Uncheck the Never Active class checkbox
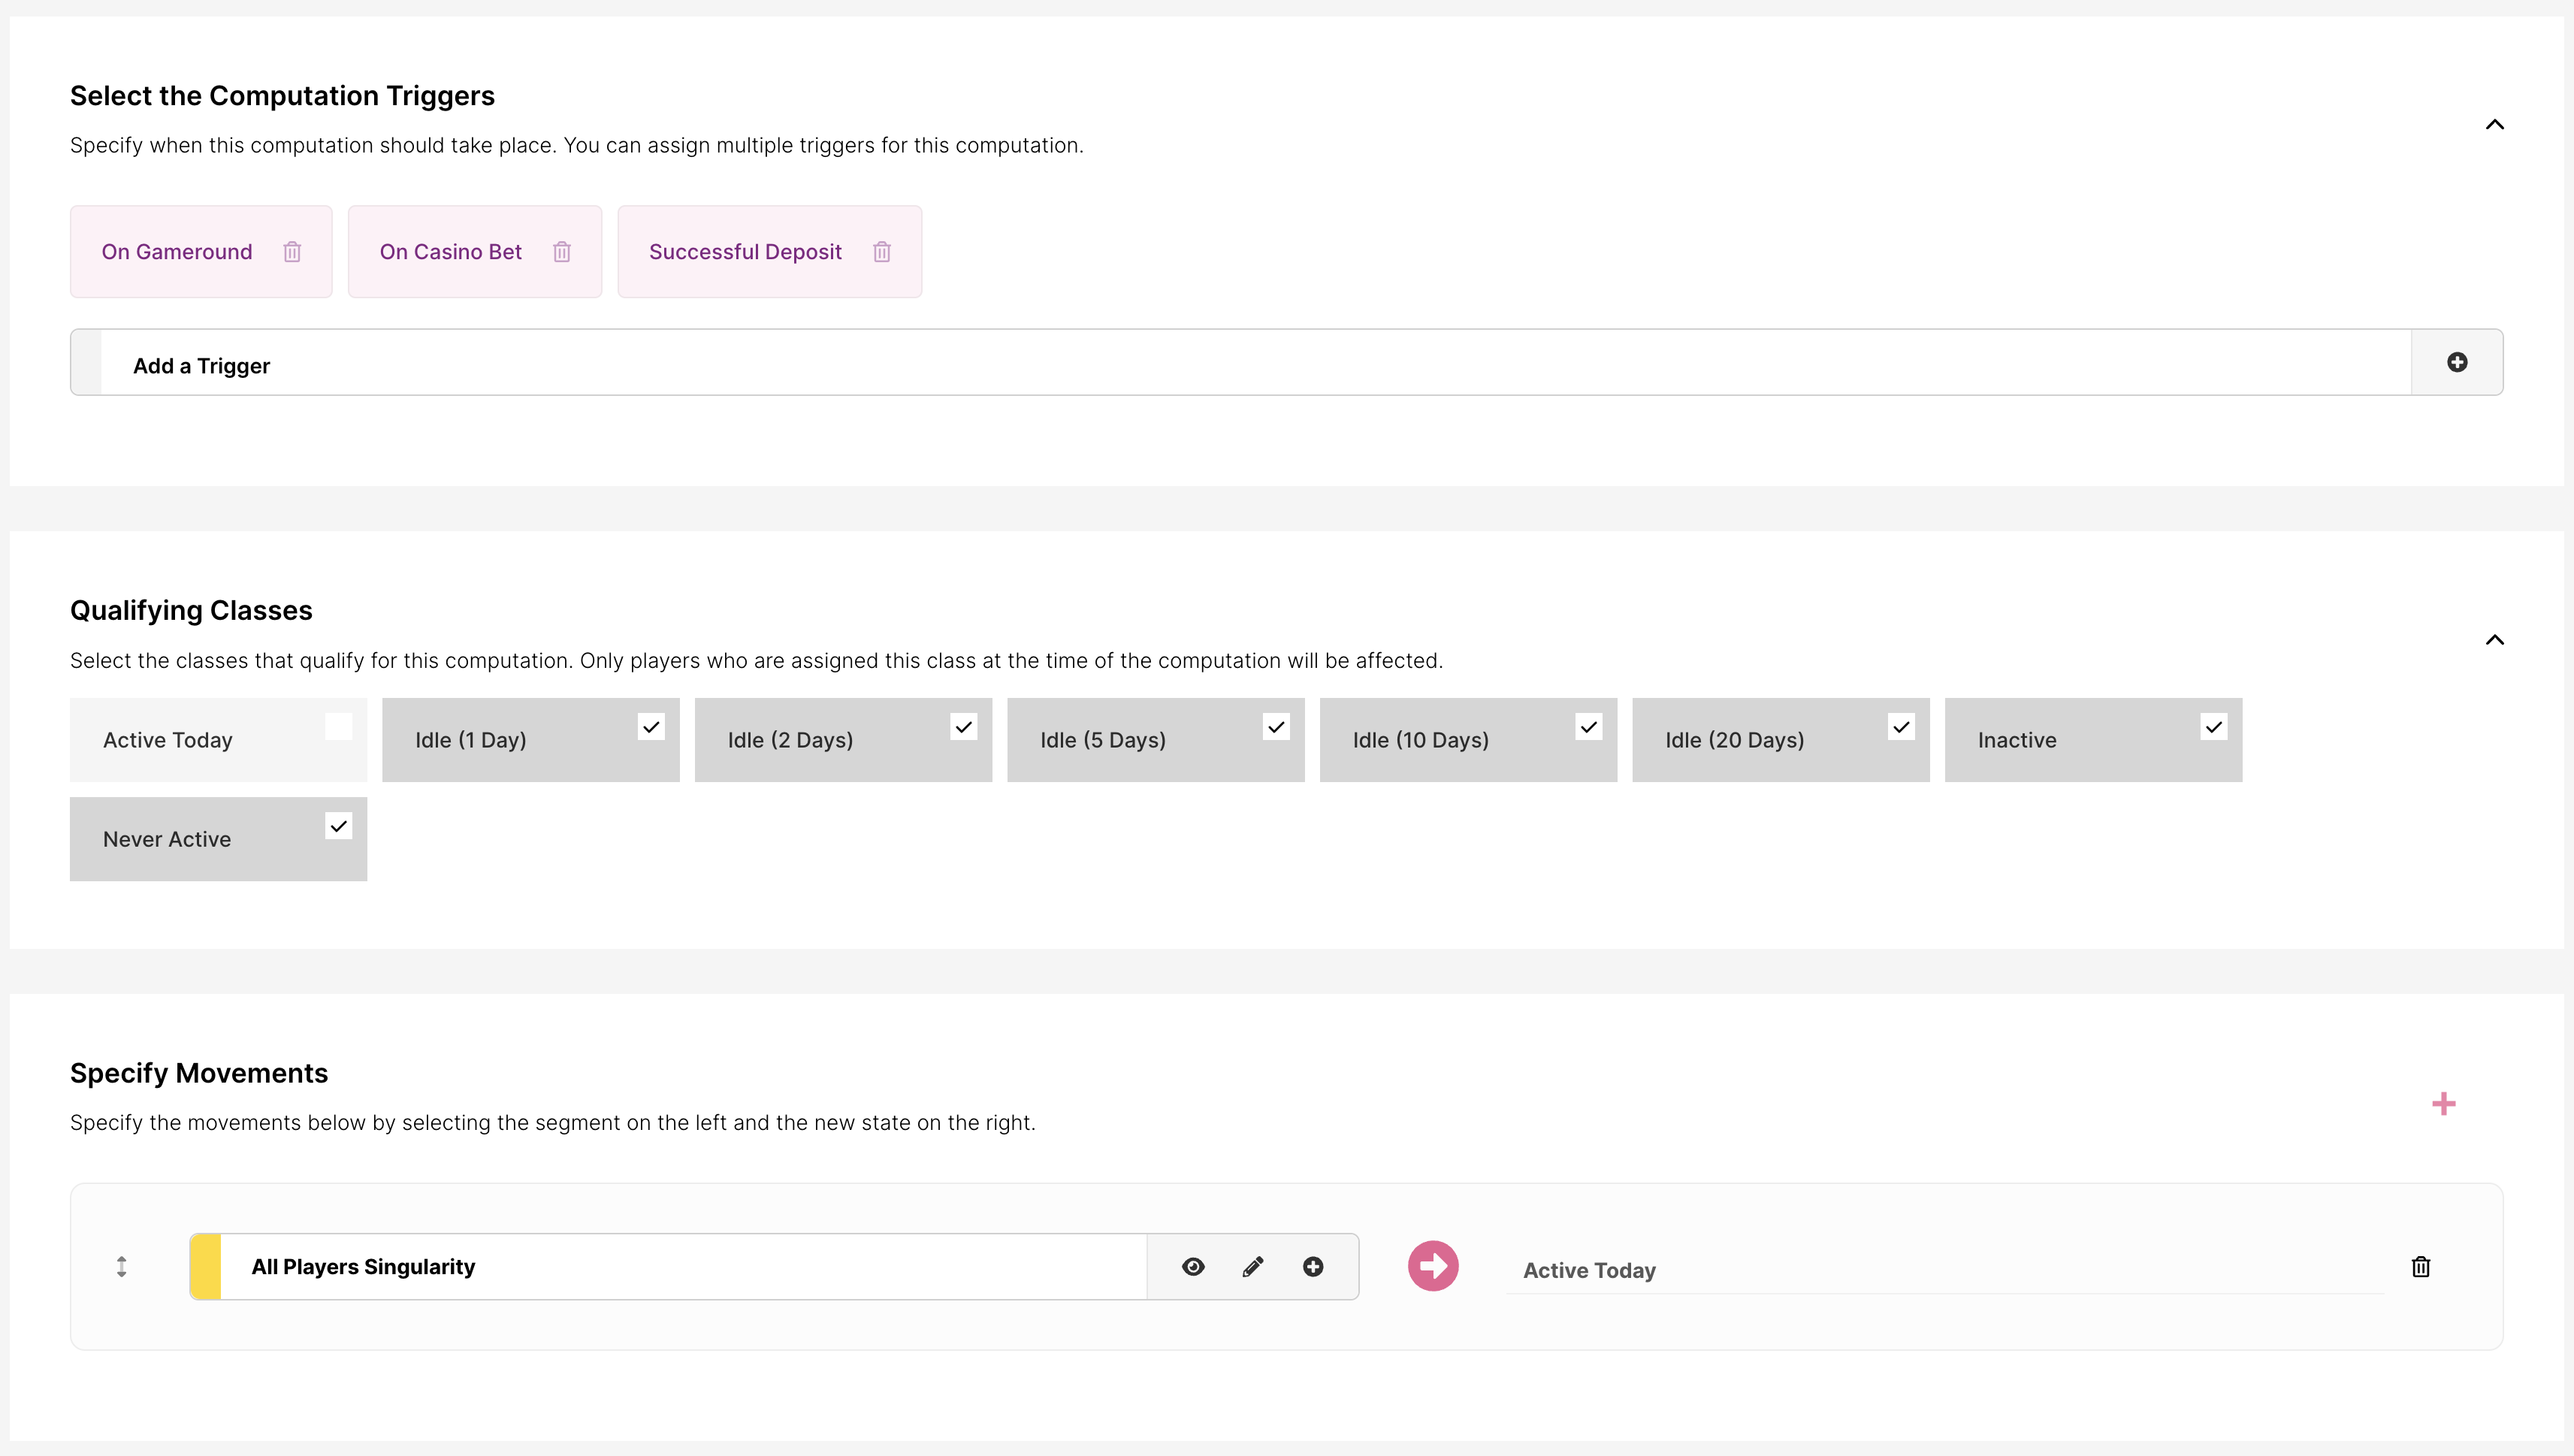This screenshot has height=1456, width=2574. tap(339, 826)
